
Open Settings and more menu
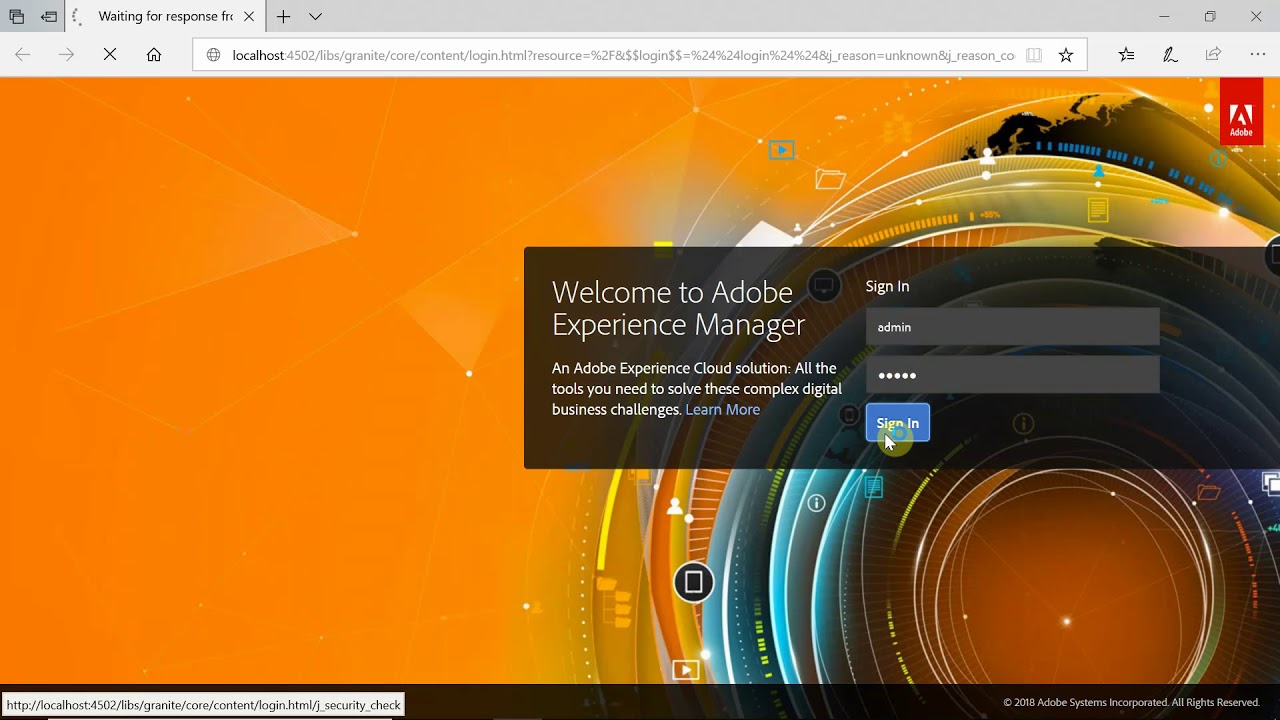click(x=1258, y=55)
